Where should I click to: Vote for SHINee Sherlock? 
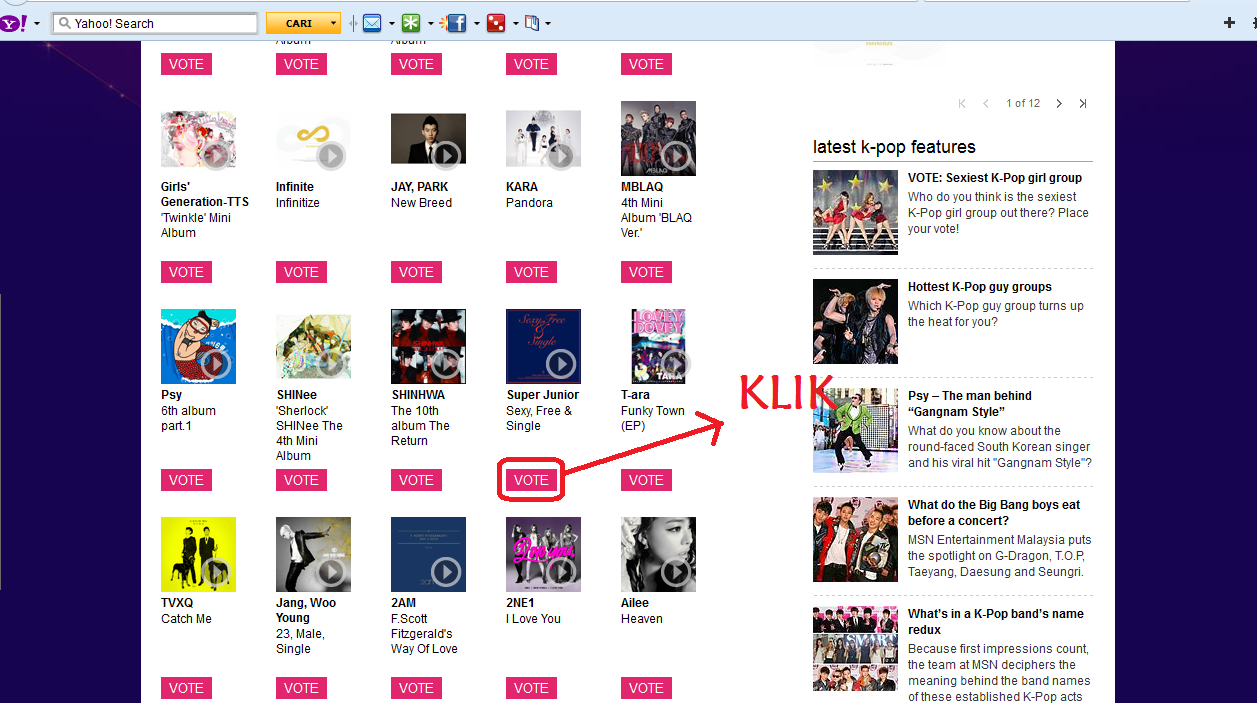click(301, 480)
